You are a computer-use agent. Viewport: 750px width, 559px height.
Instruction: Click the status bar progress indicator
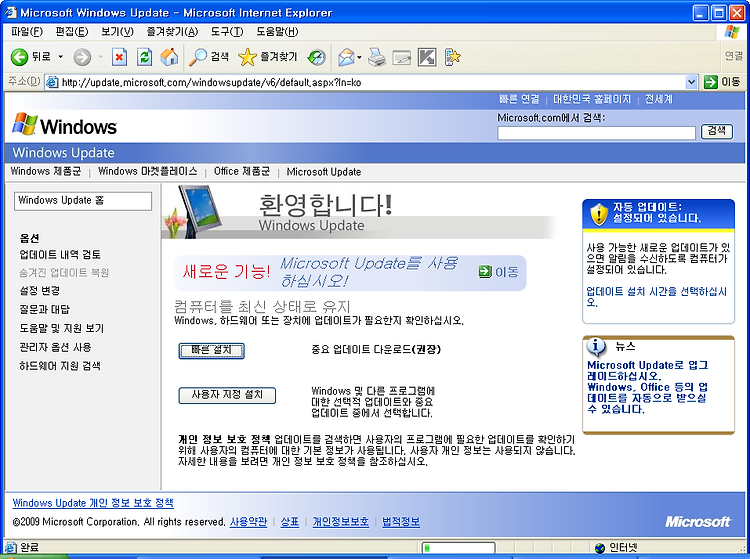coord(458,548)
